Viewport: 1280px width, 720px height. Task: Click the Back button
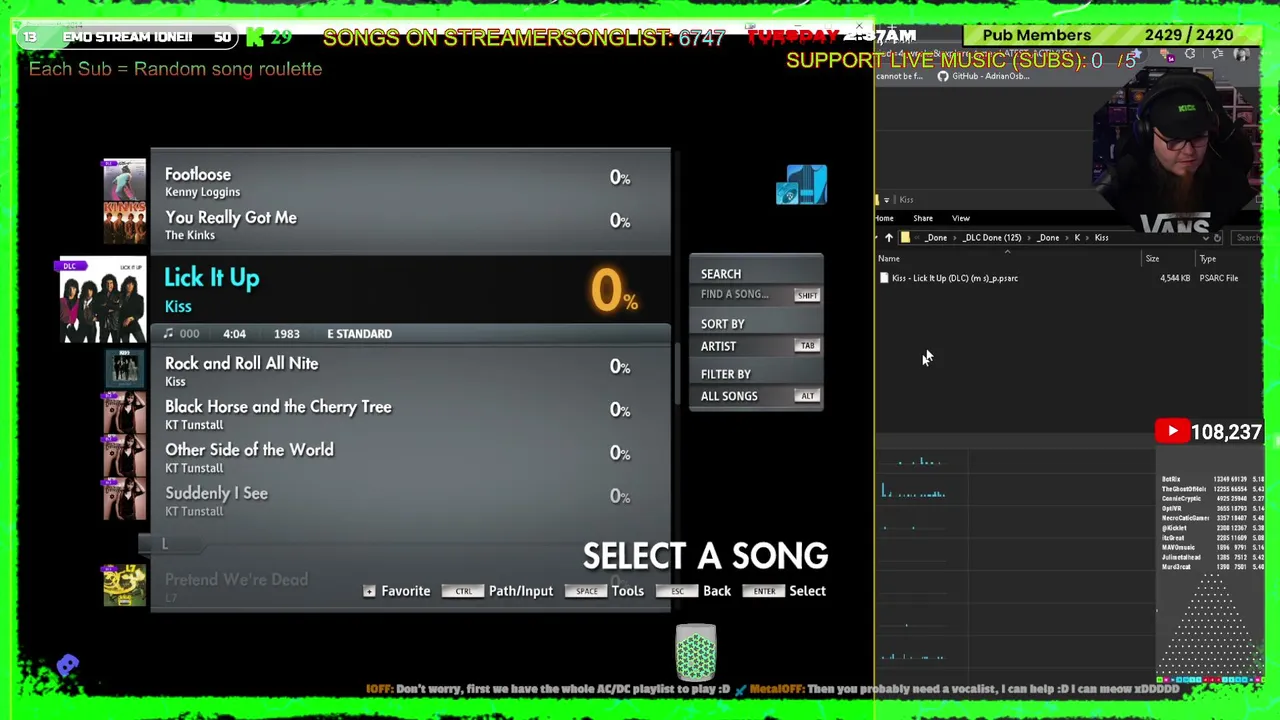(x=694, y=591)
